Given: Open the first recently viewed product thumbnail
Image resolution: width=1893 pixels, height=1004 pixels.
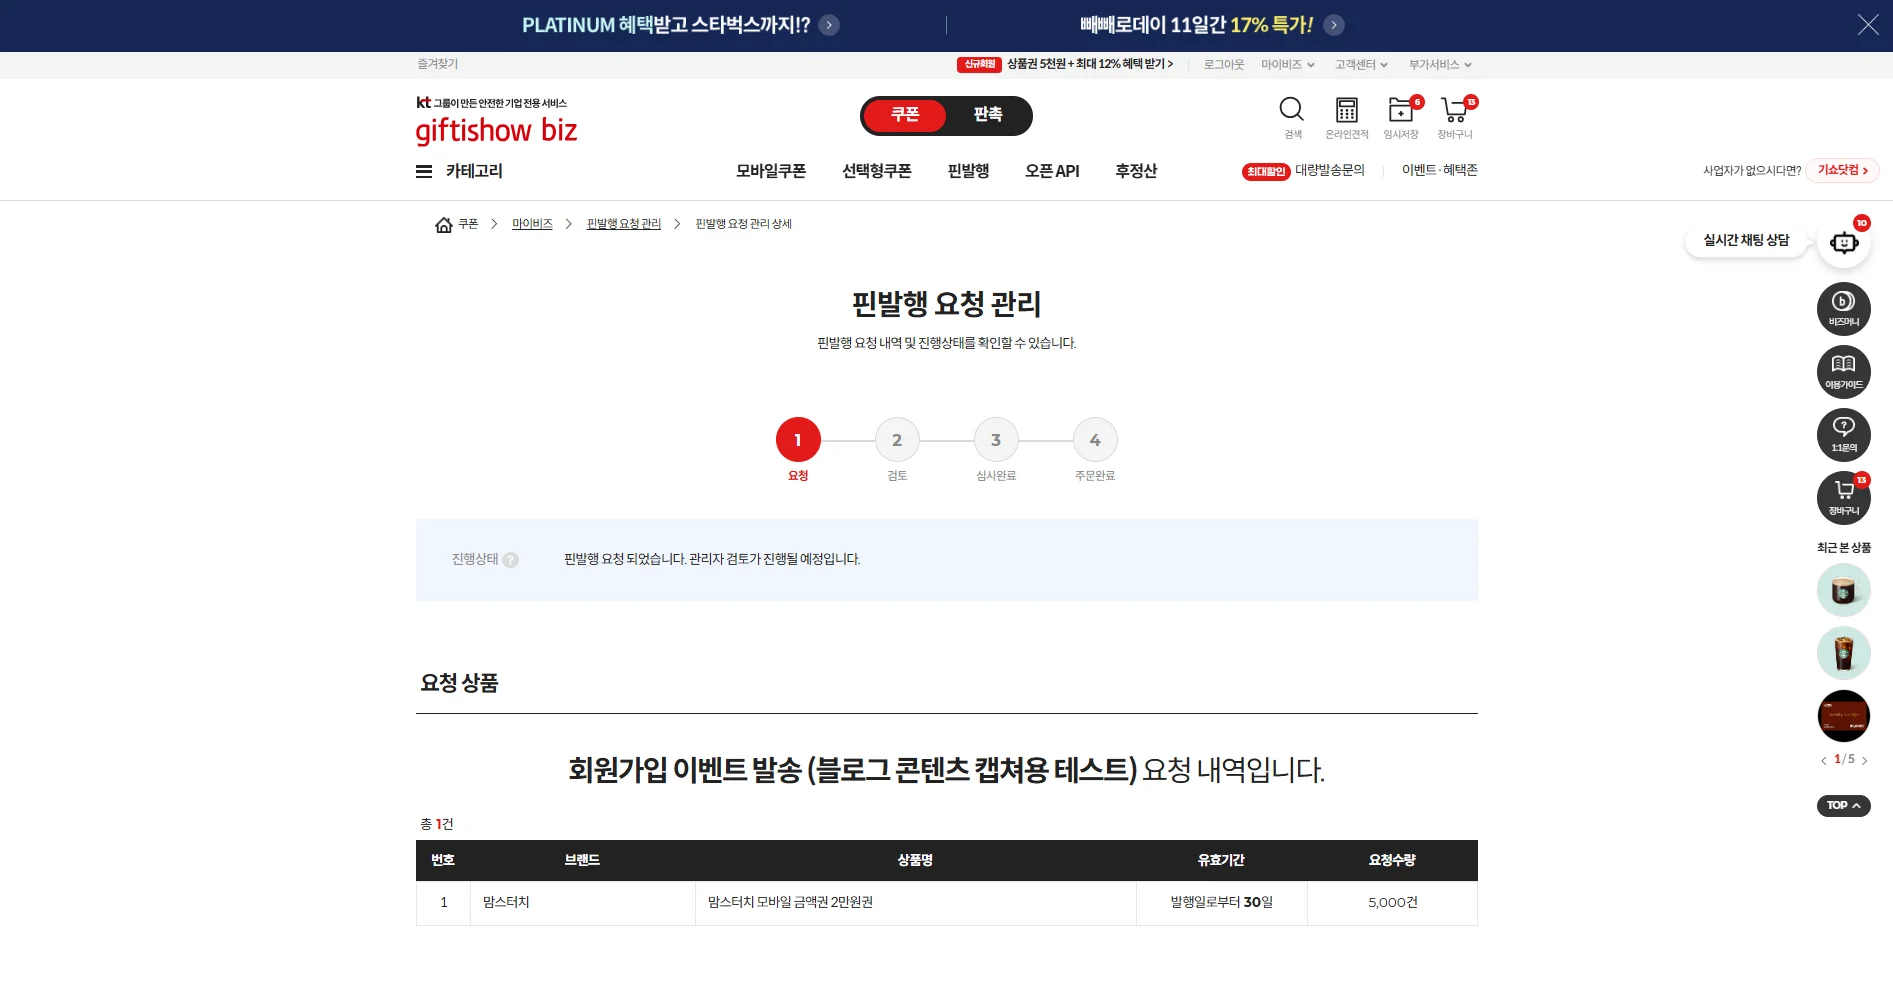Looking at the screenshot, I should coord(1843,590).
